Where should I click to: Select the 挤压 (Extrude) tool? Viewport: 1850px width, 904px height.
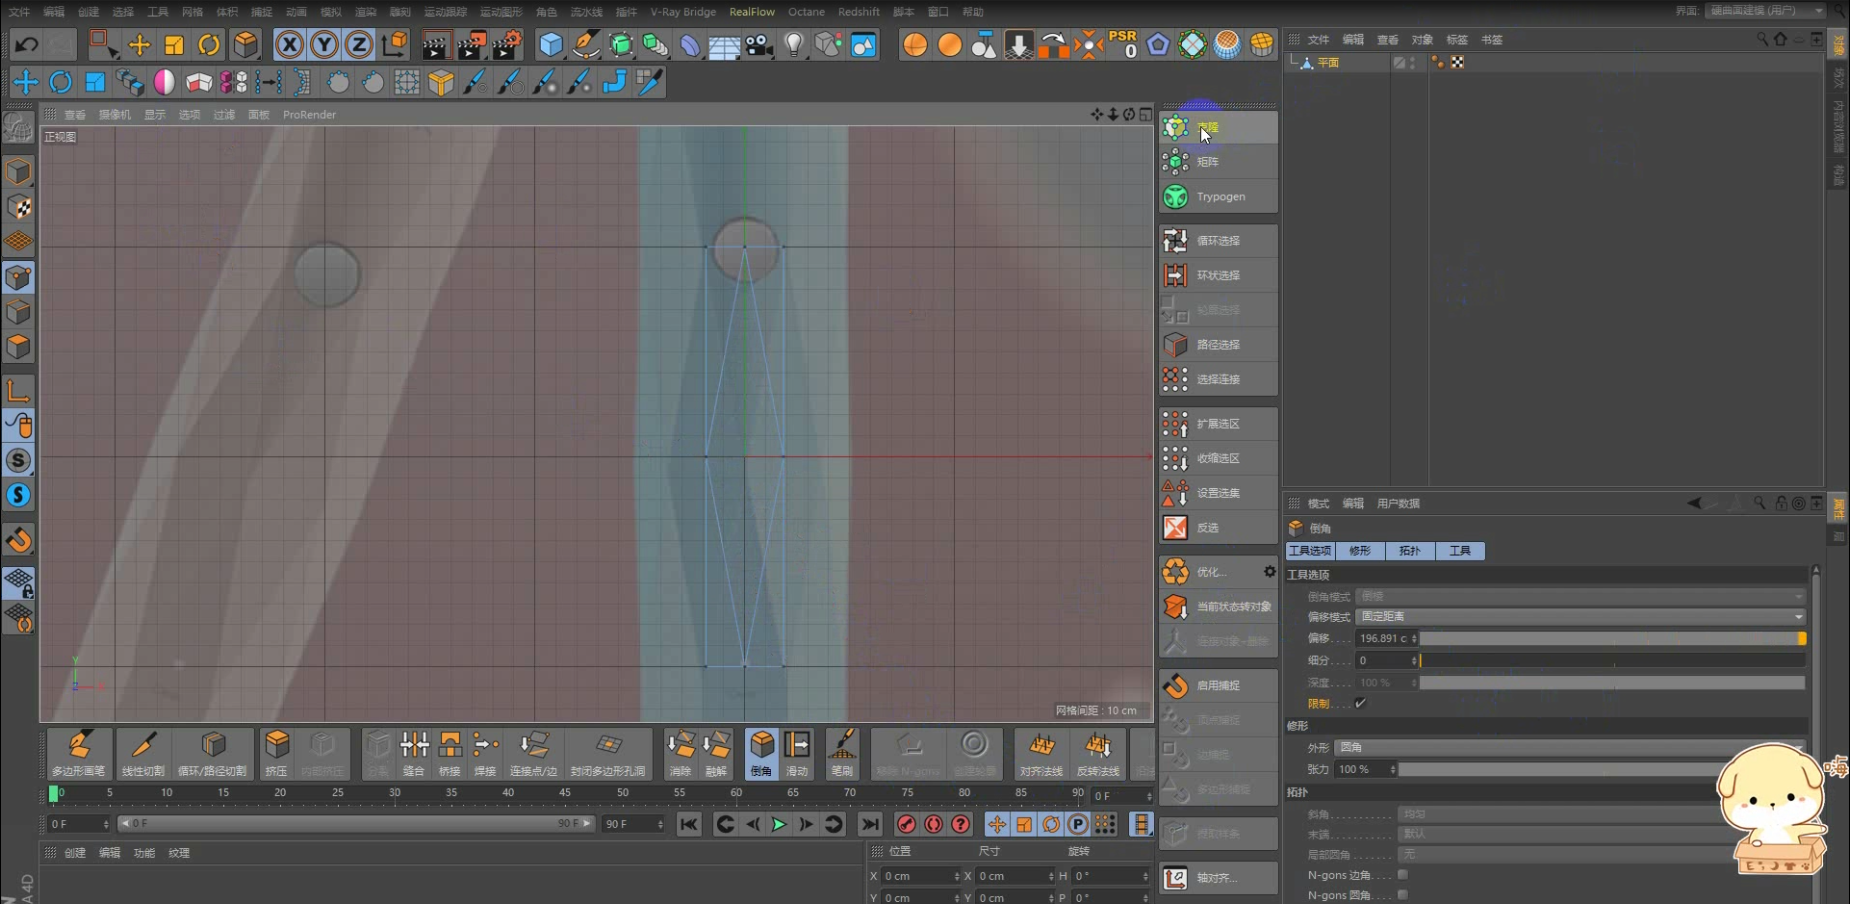[x=276, y=753]
